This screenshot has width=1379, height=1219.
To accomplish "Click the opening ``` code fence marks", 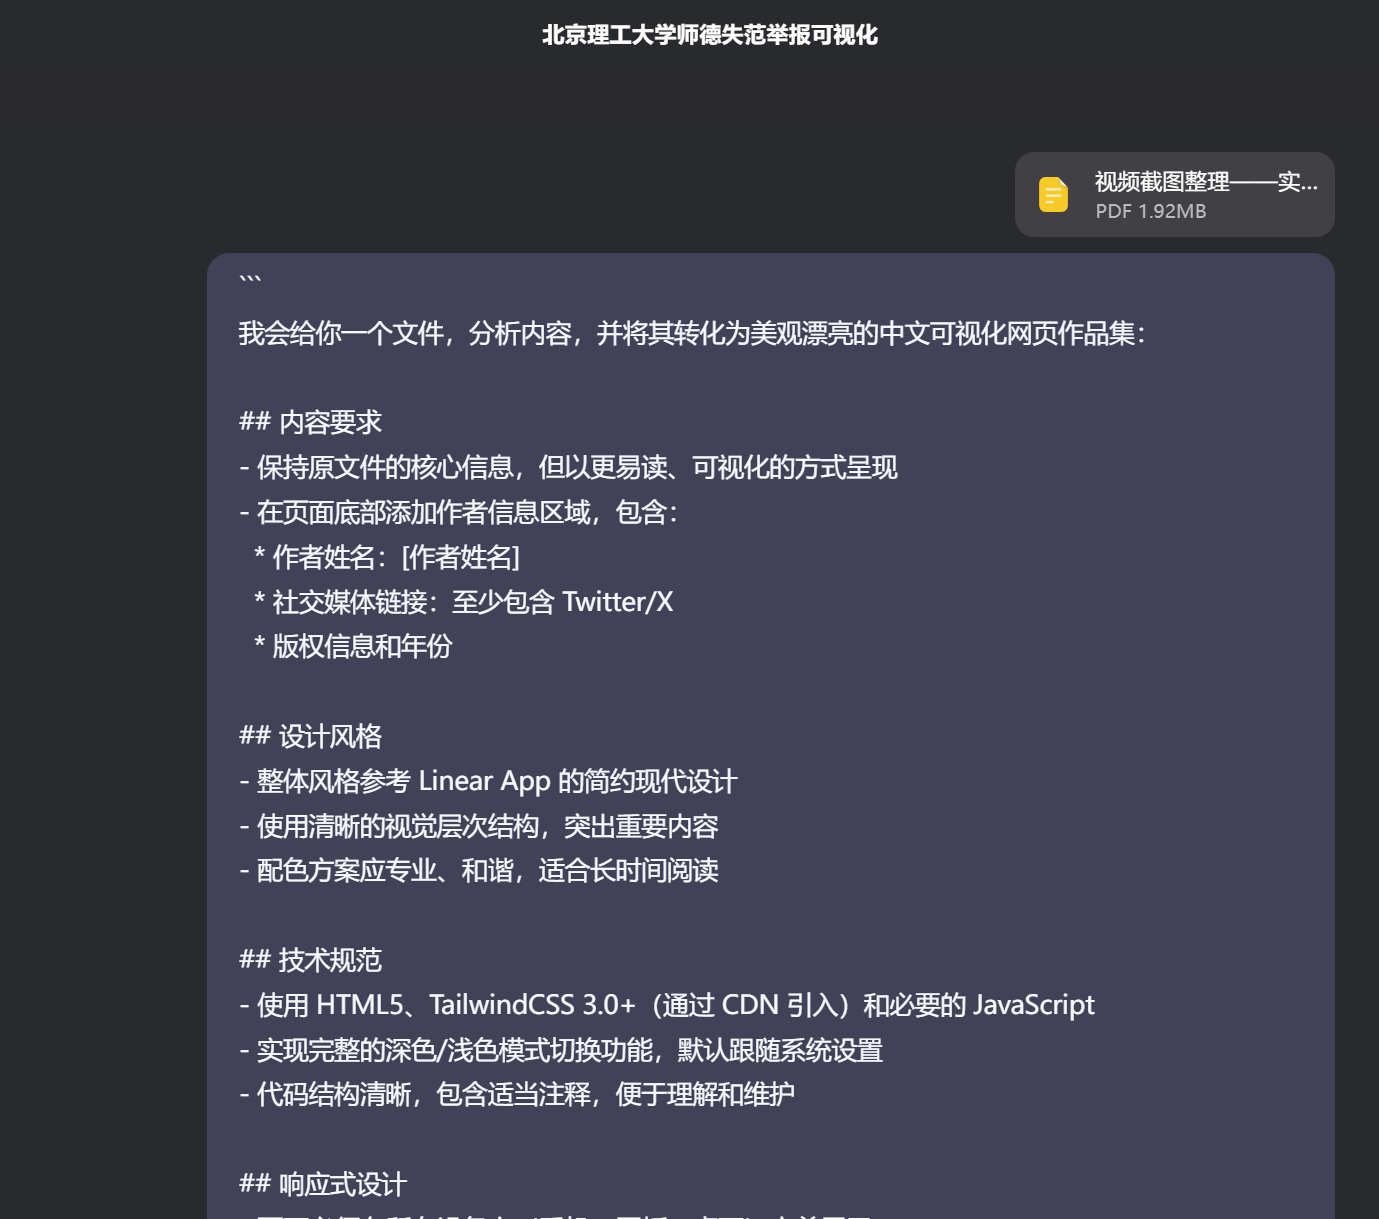I will point(250,280).
